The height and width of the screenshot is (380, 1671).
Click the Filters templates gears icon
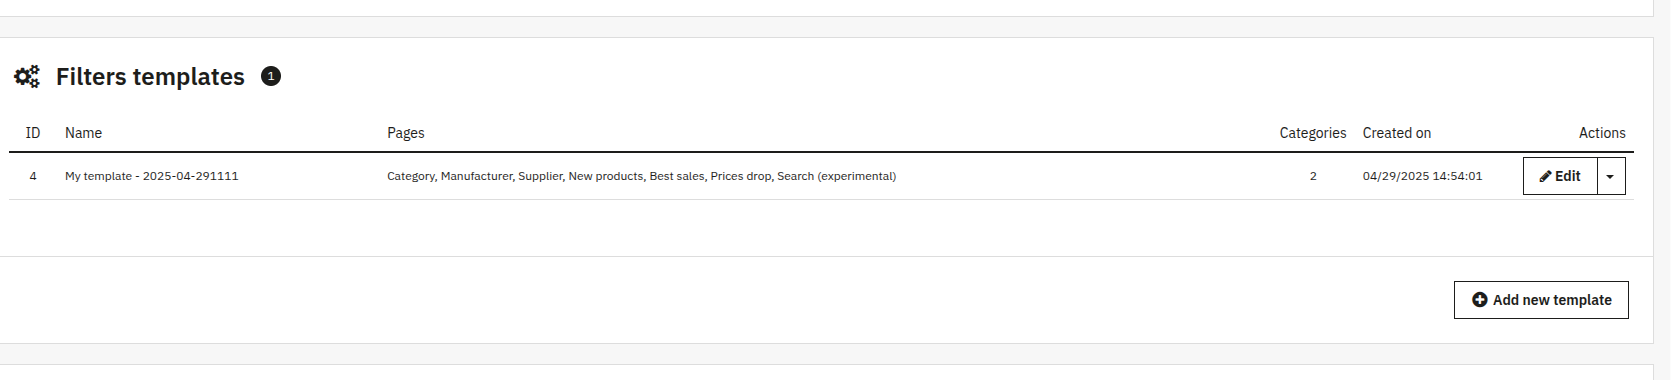click(27, 77)
